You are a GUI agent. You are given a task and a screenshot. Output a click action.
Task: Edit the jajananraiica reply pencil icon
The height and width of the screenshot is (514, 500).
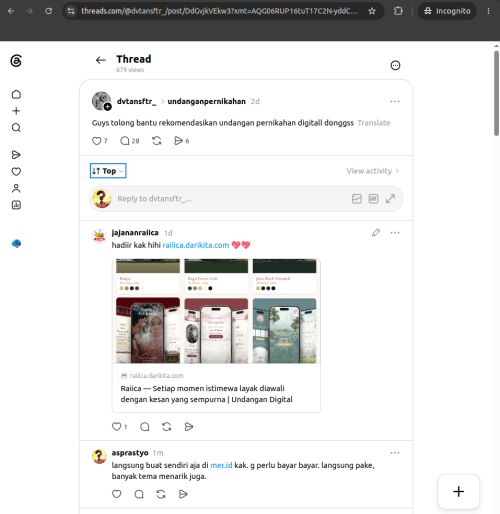point(376,233)
